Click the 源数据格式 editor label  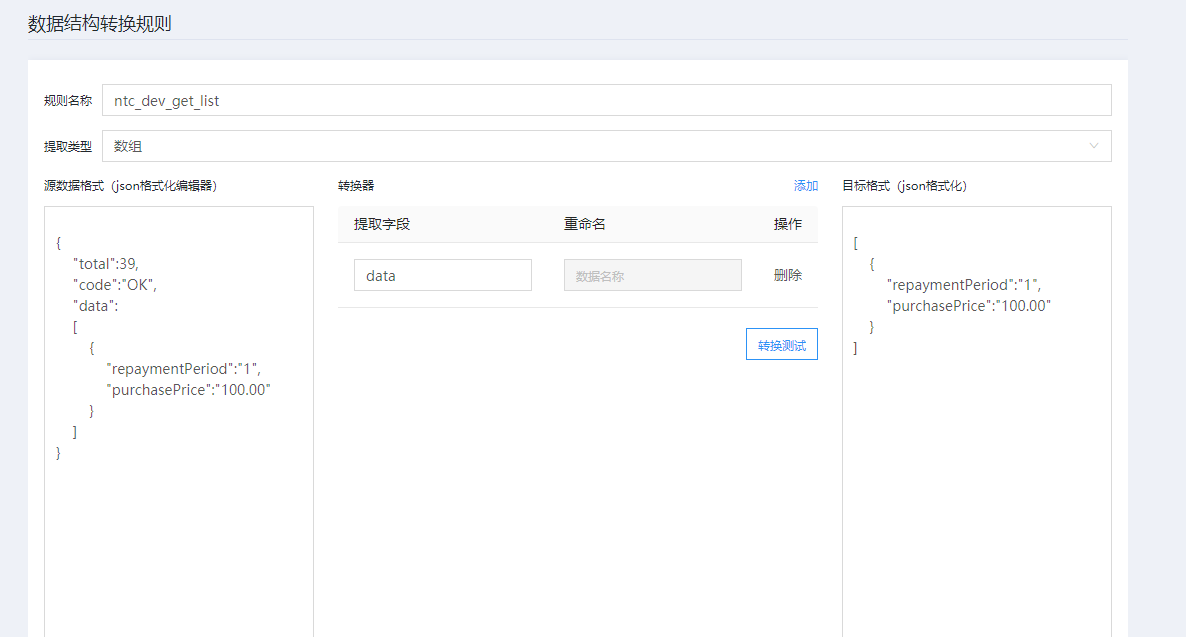point(130,185)
